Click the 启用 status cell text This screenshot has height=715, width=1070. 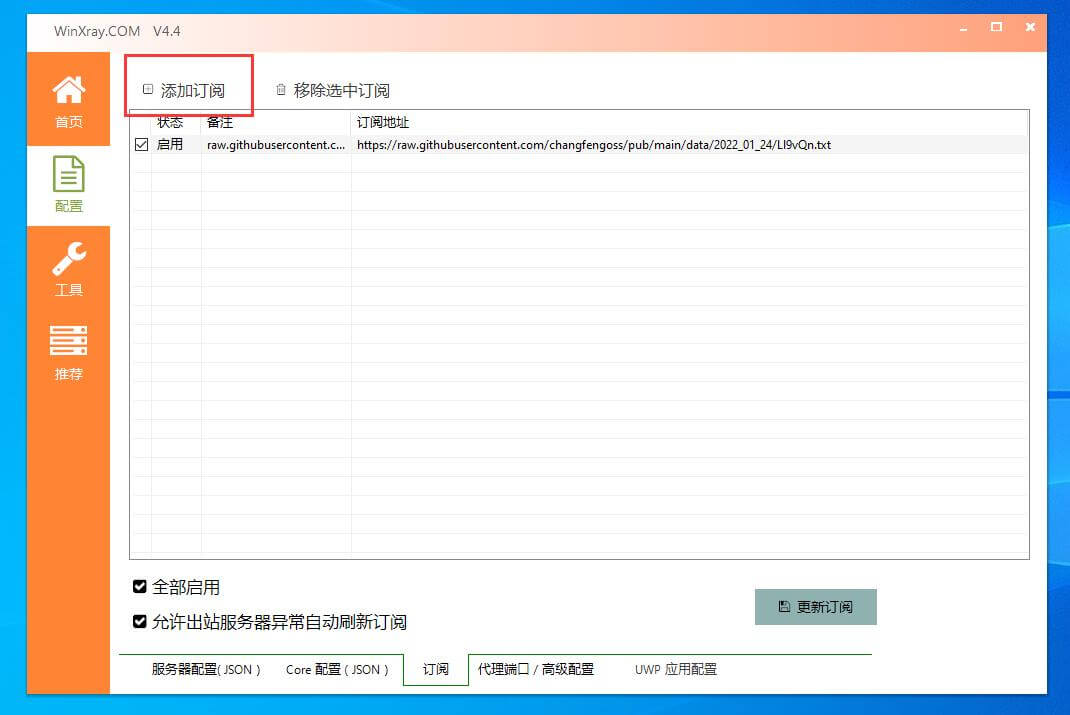[170, 145]
